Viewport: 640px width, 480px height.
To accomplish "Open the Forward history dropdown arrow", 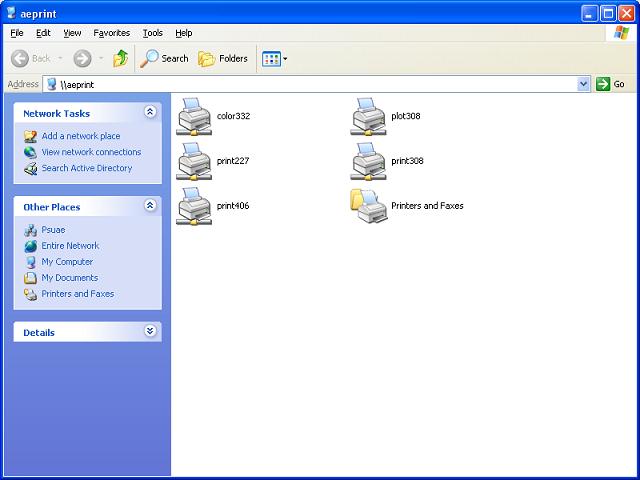I will coord(101,59).
